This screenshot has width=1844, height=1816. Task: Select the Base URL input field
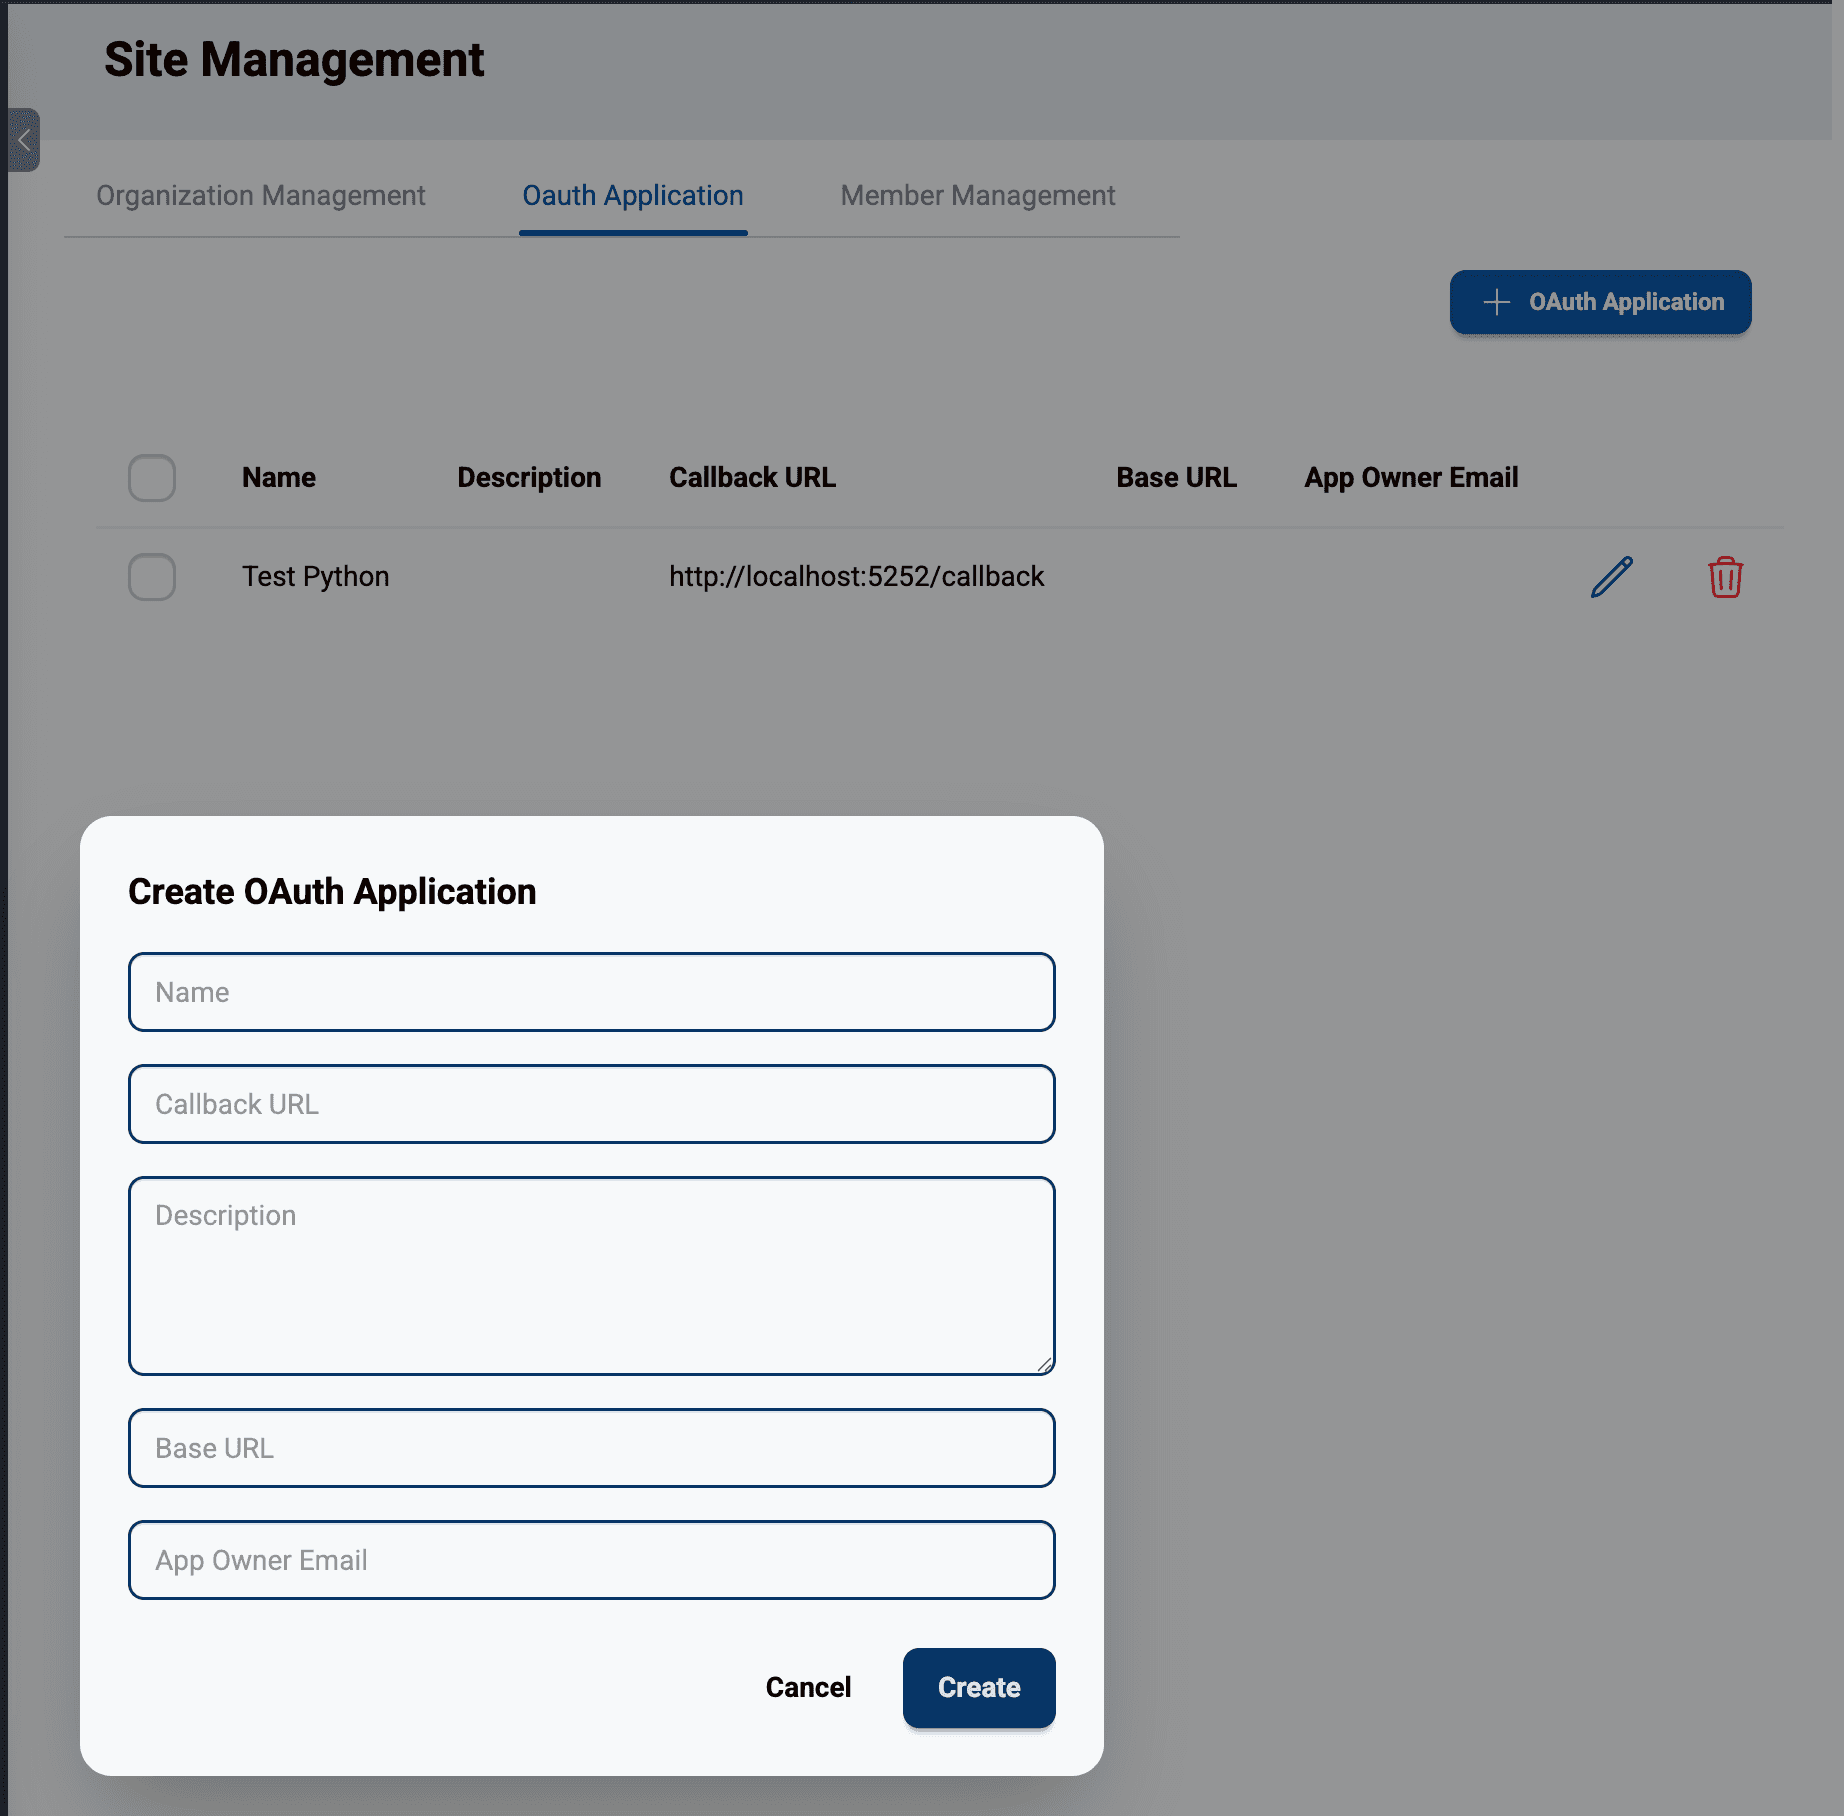[x=591, y=1447]
